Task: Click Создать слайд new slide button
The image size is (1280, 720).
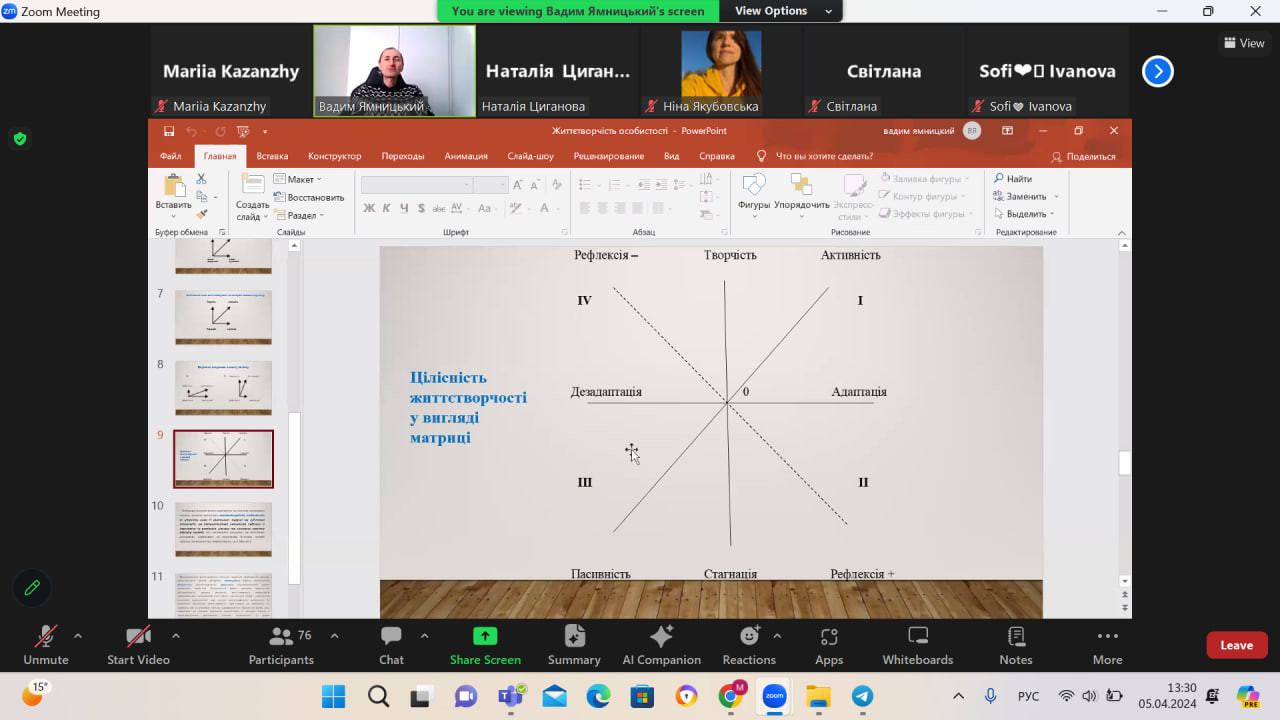Action: tap(253, 196)
